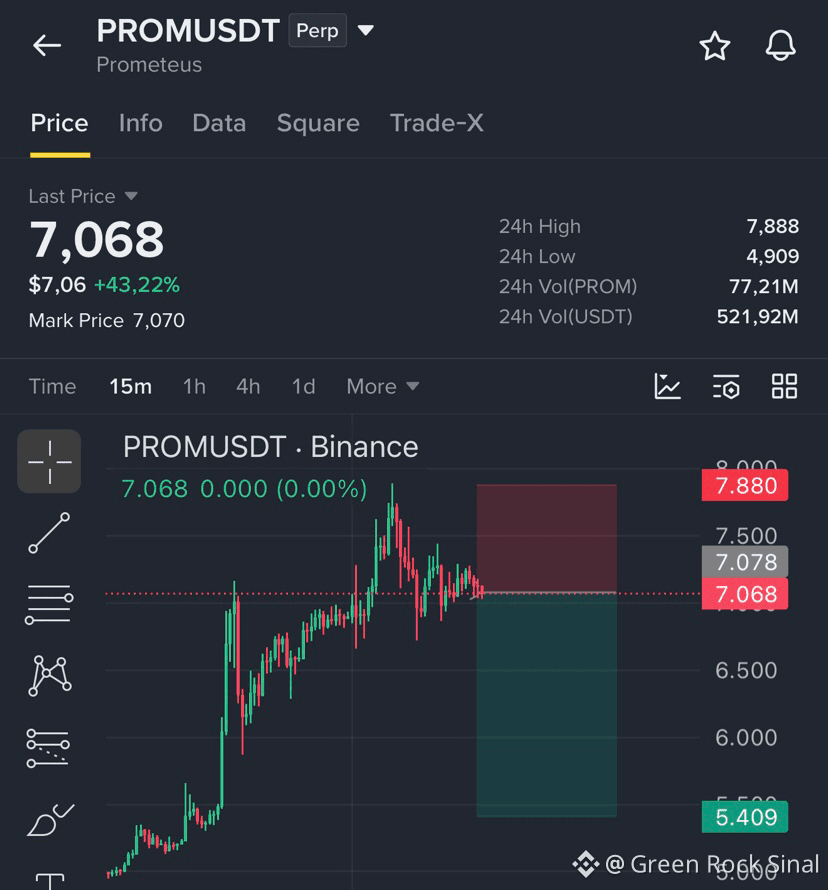This screenshot has height=890, width=828.
Task: Click the Mark Price 7,070 value
Action: 159,321
